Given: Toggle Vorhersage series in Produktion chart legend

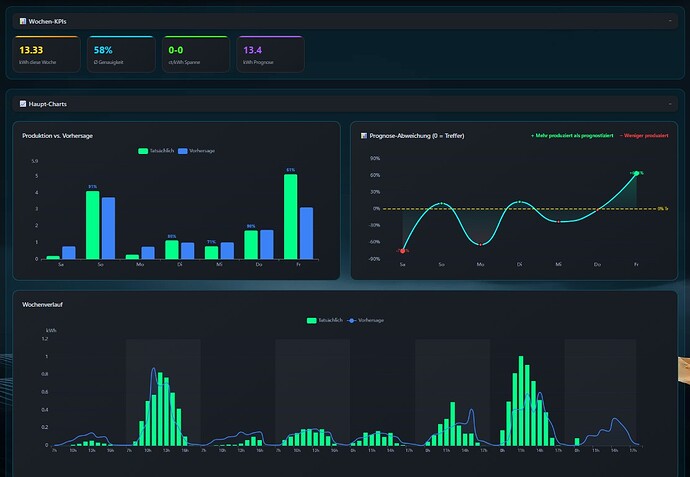Looking at the screenshot, I should pos(196,151).
